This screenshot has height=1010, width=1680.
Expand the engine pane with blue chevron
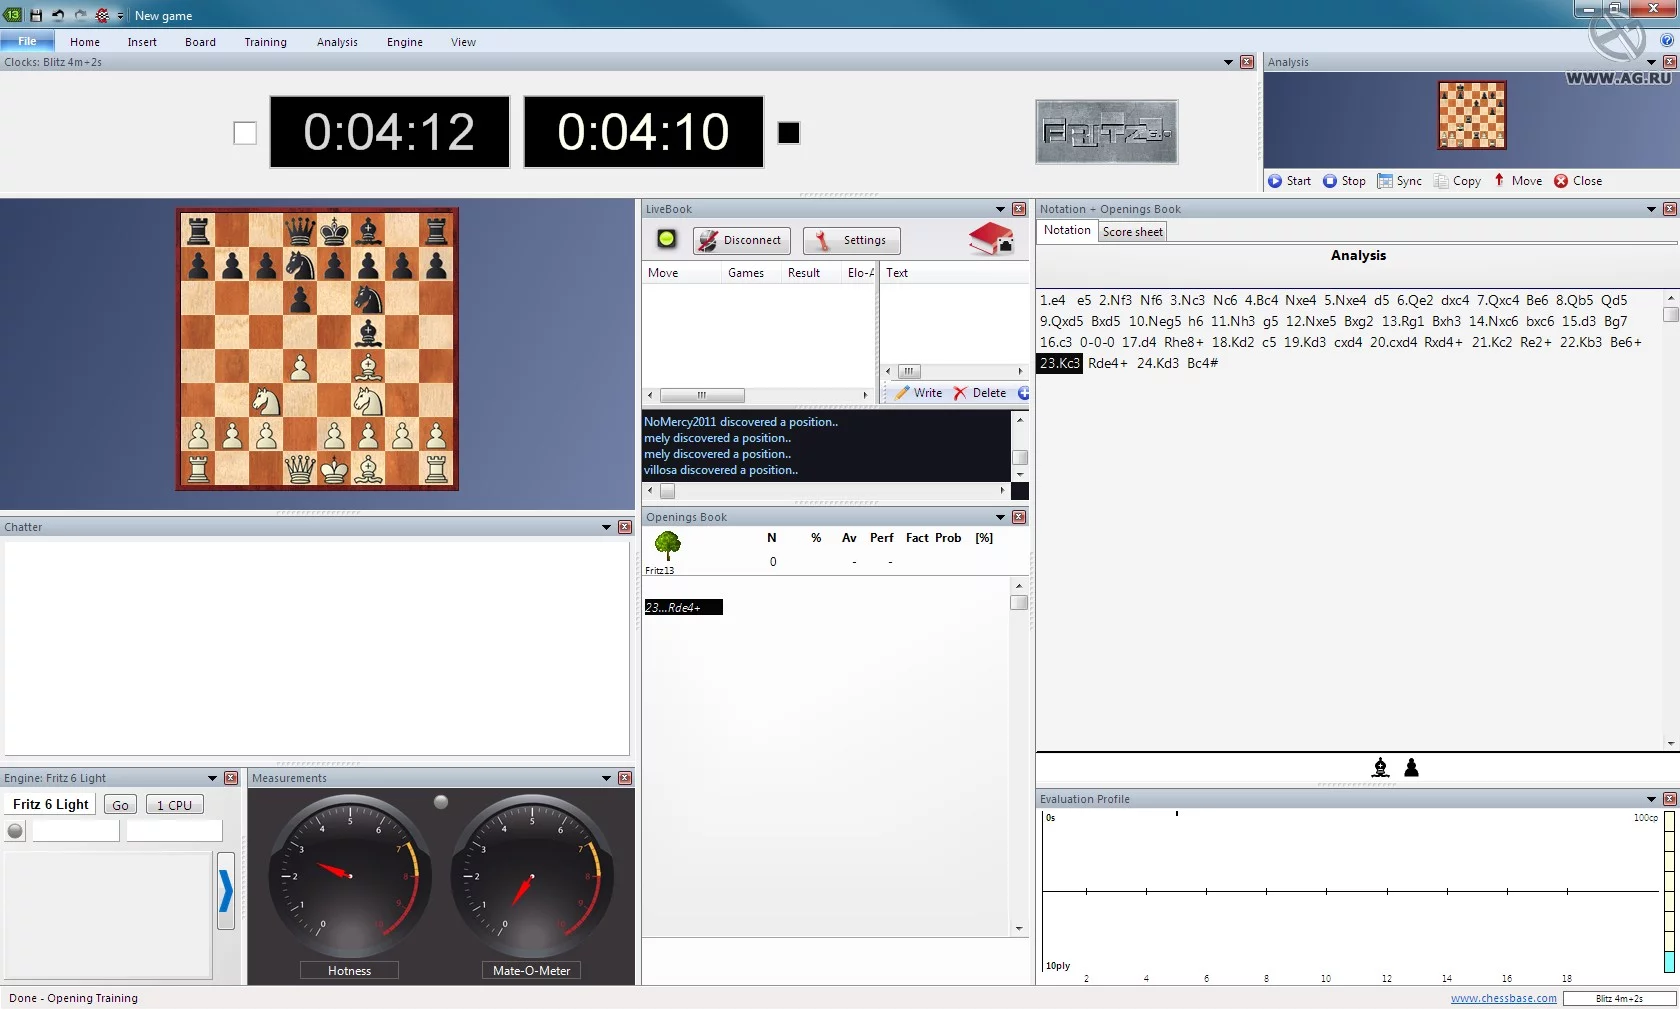pos(226,891)
